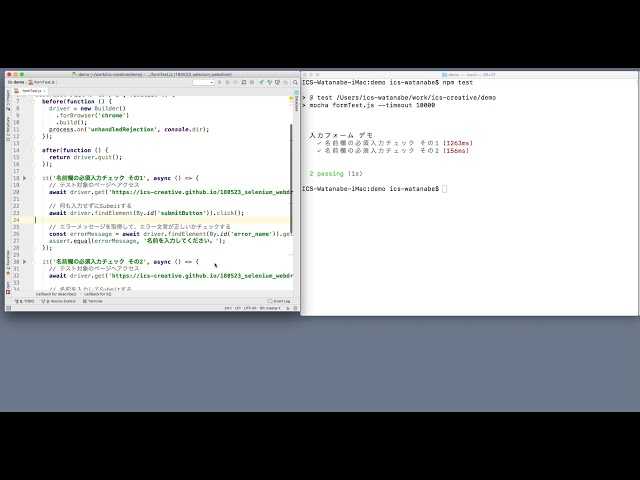Select the formTest.js editor tab
640x480 pixels.
[30, 91]
